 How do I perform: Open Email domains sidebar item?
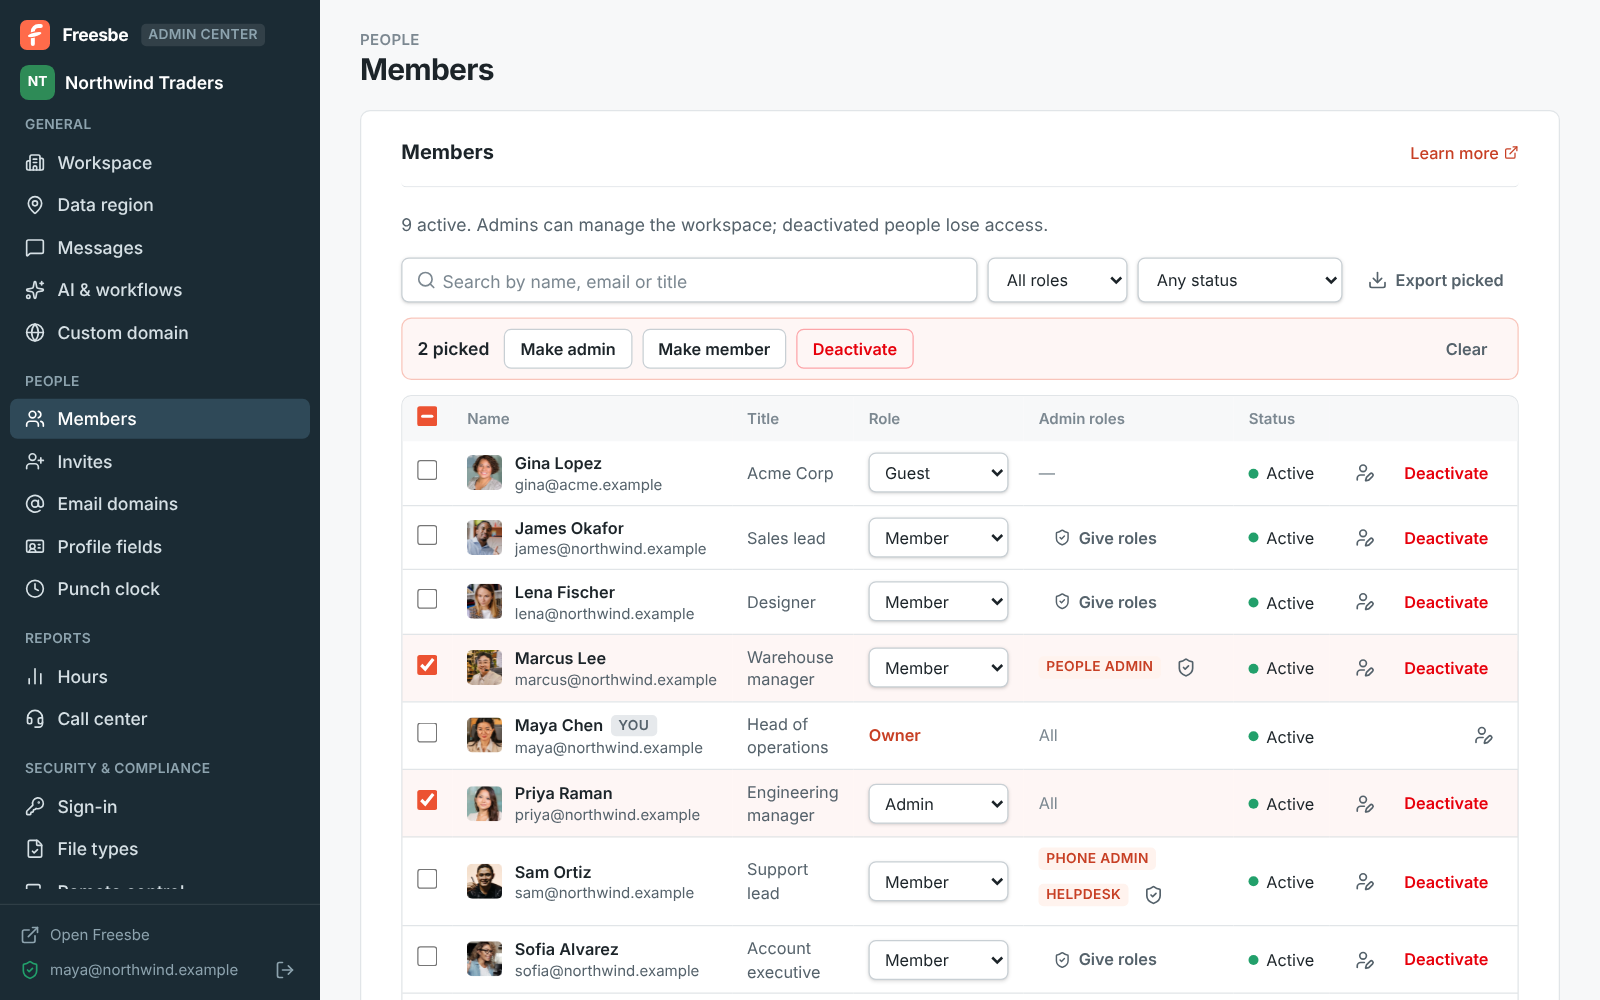pos(160,504)
